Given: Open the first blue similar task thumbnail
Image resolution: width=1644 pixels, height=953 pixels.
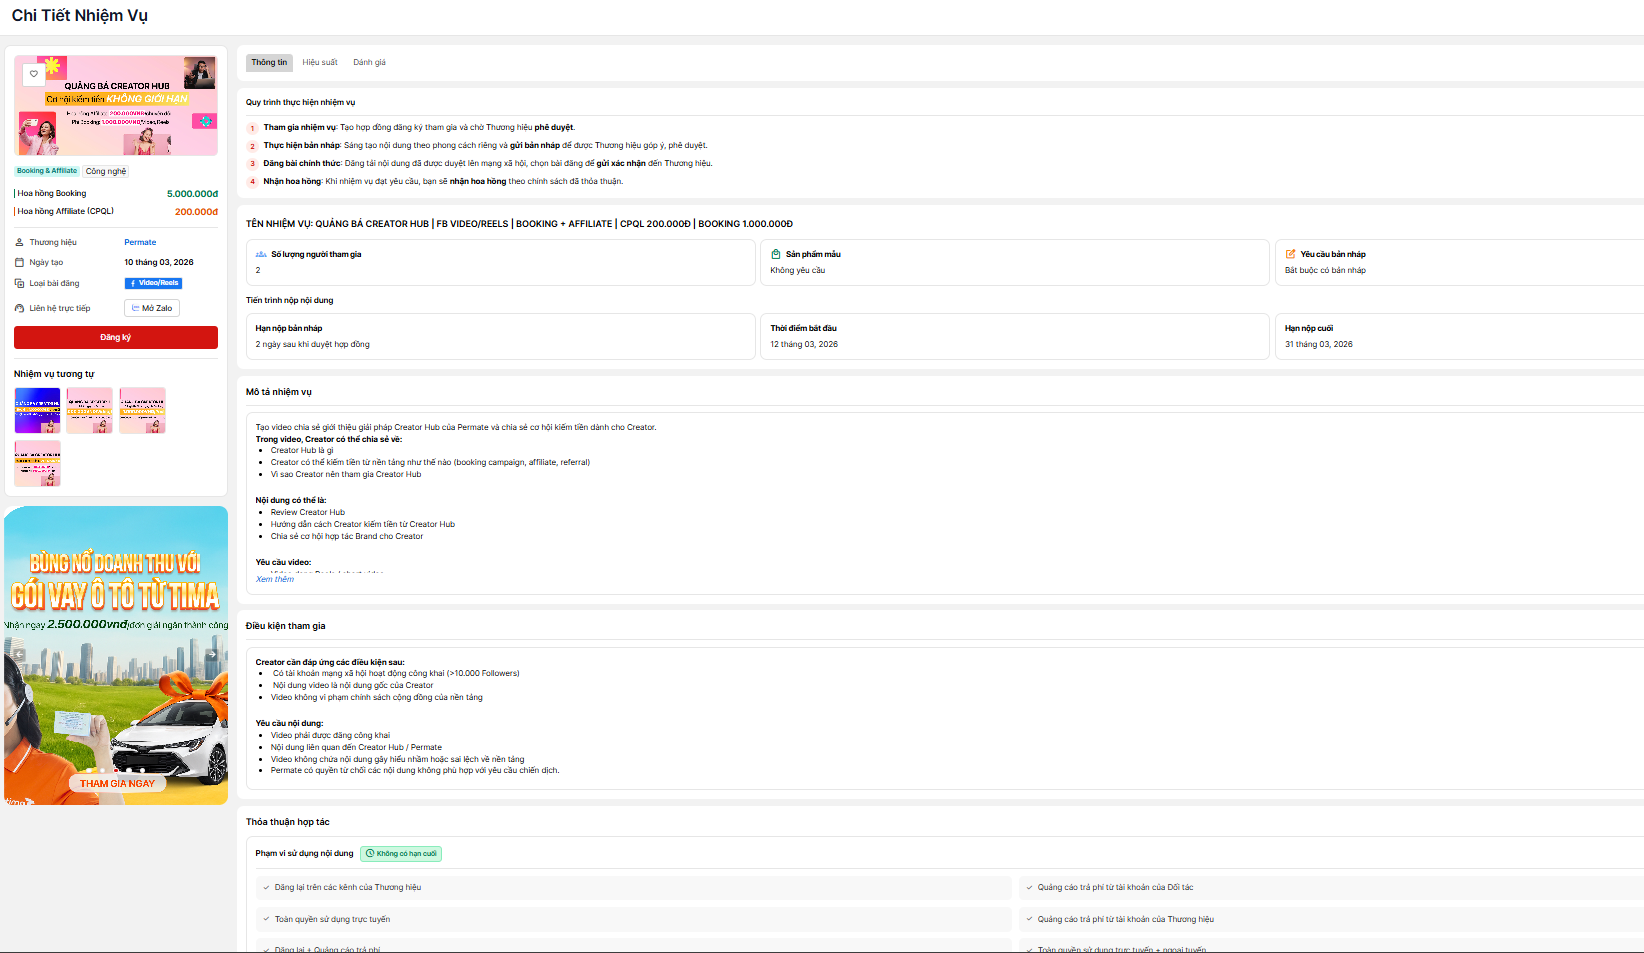Looking at the screenshot, I should pos(37,410).
